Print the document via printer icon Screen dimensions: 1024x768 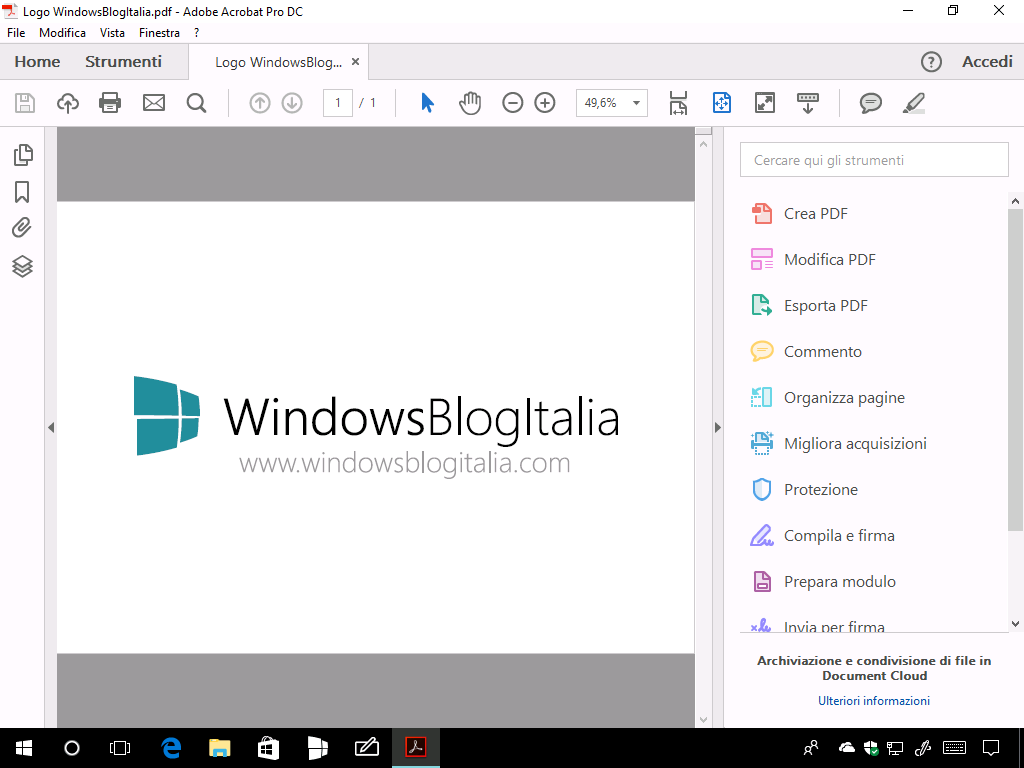[110, 103]
